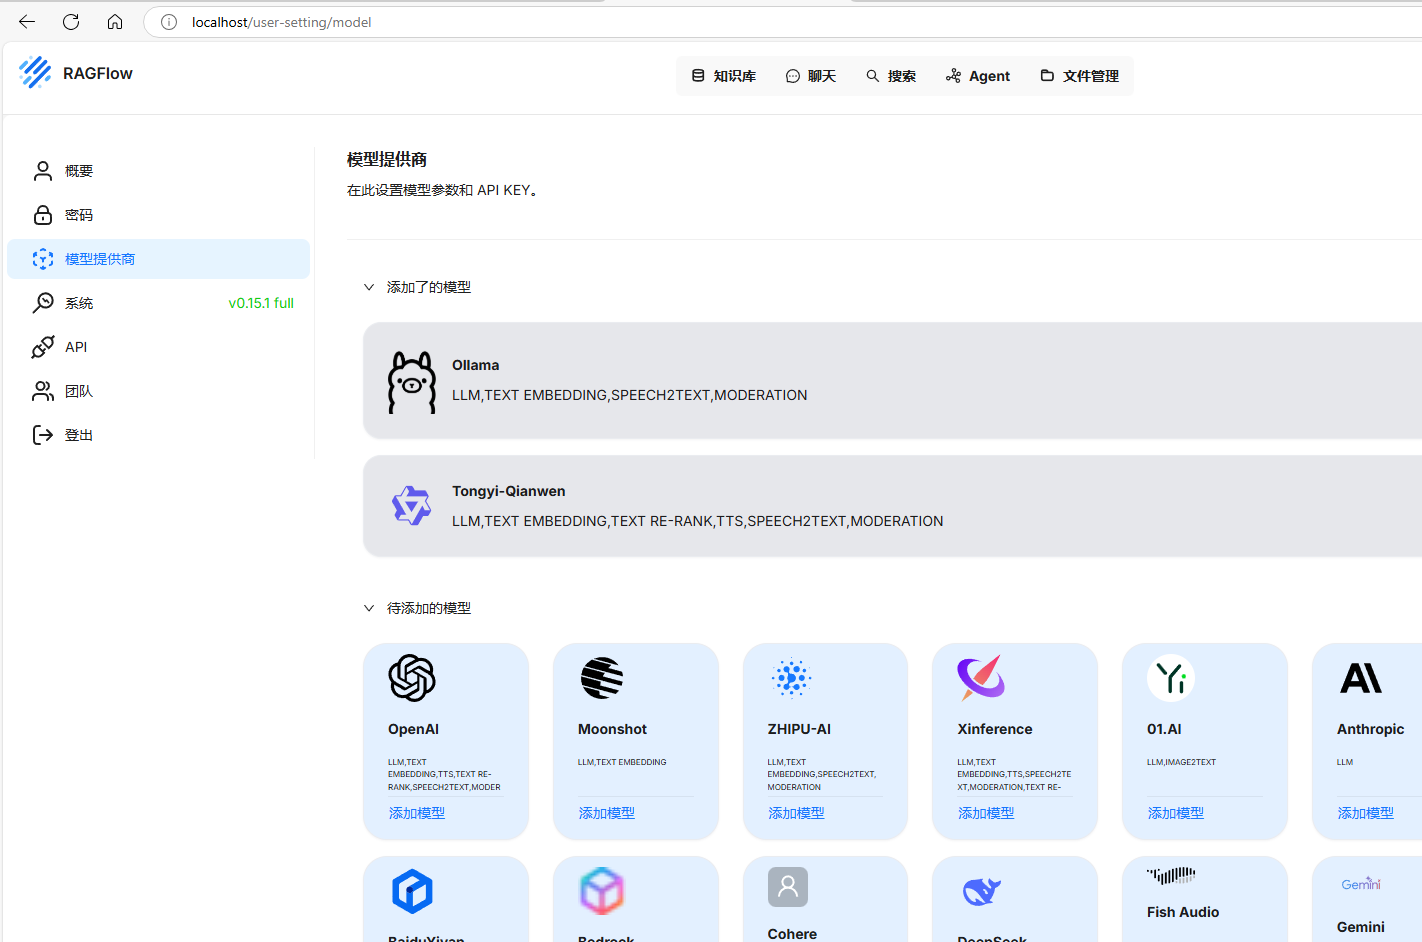
Task: Click the Ollama llama logo
Action: click(x=412, y=382)
